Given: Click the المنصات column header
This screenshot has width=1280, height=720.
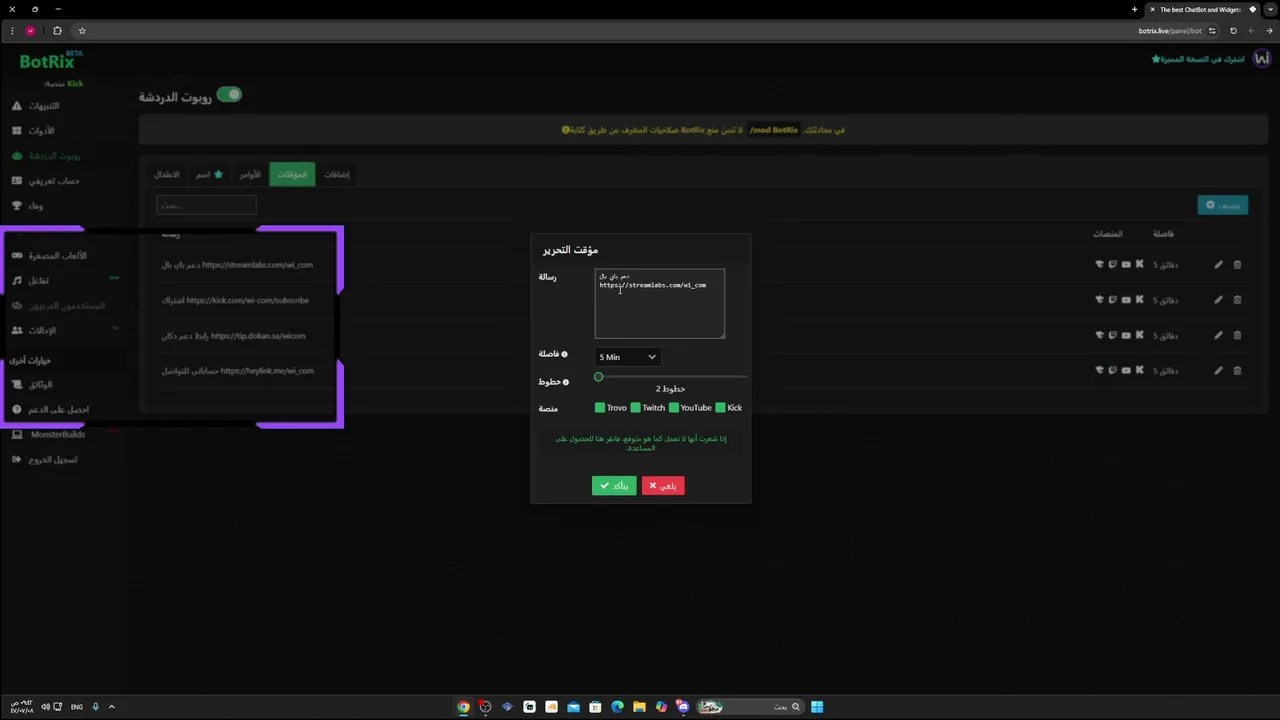Looking at the screenshot, I should tap(1108, 234).
